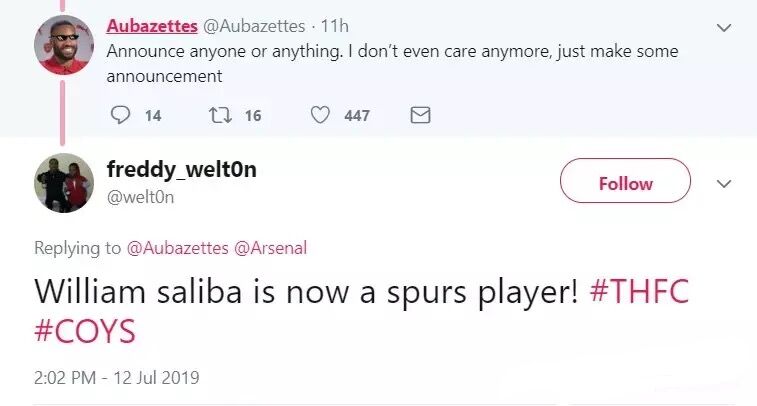The width and height of the screenshot is (757, 406).
Task: Click the envelope direct message icon
Action: (x=421, y=115)
